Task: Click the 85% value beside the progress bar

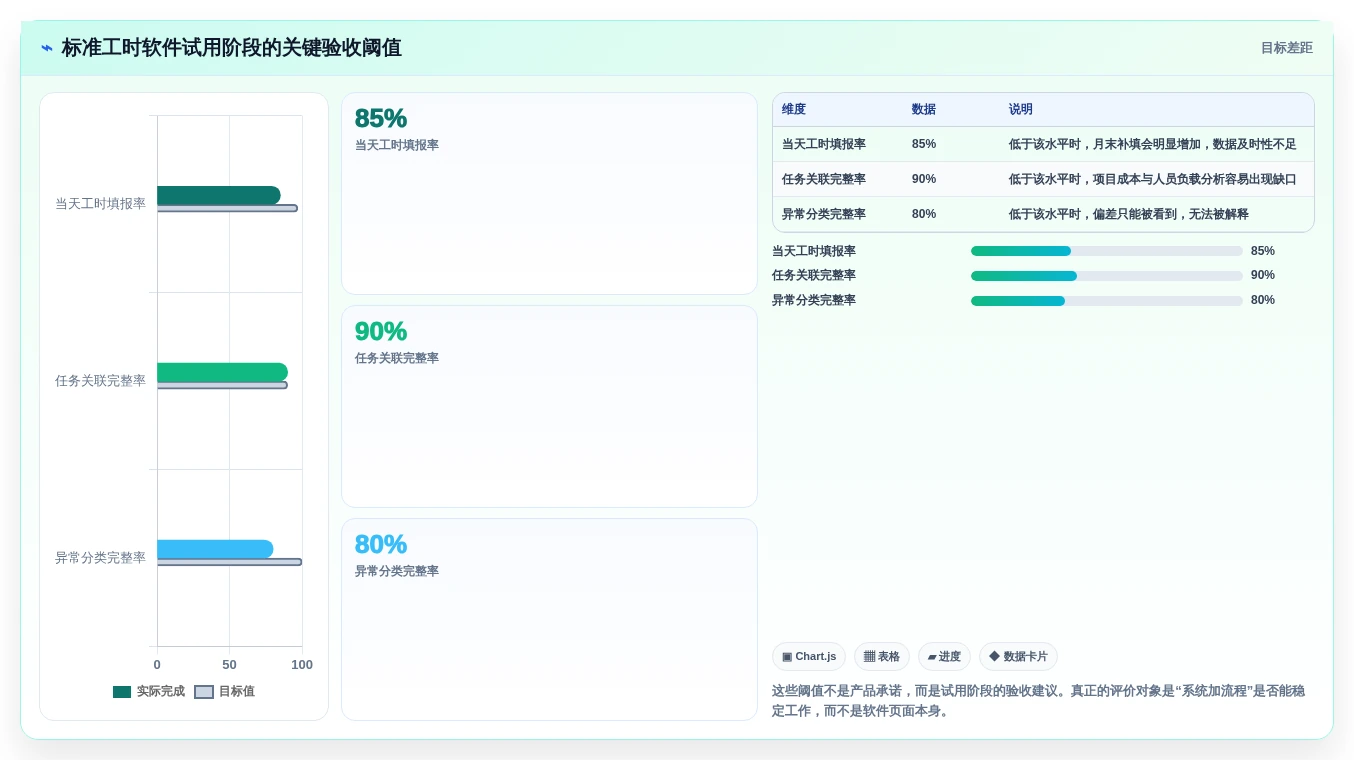Action: (1263, 251)
